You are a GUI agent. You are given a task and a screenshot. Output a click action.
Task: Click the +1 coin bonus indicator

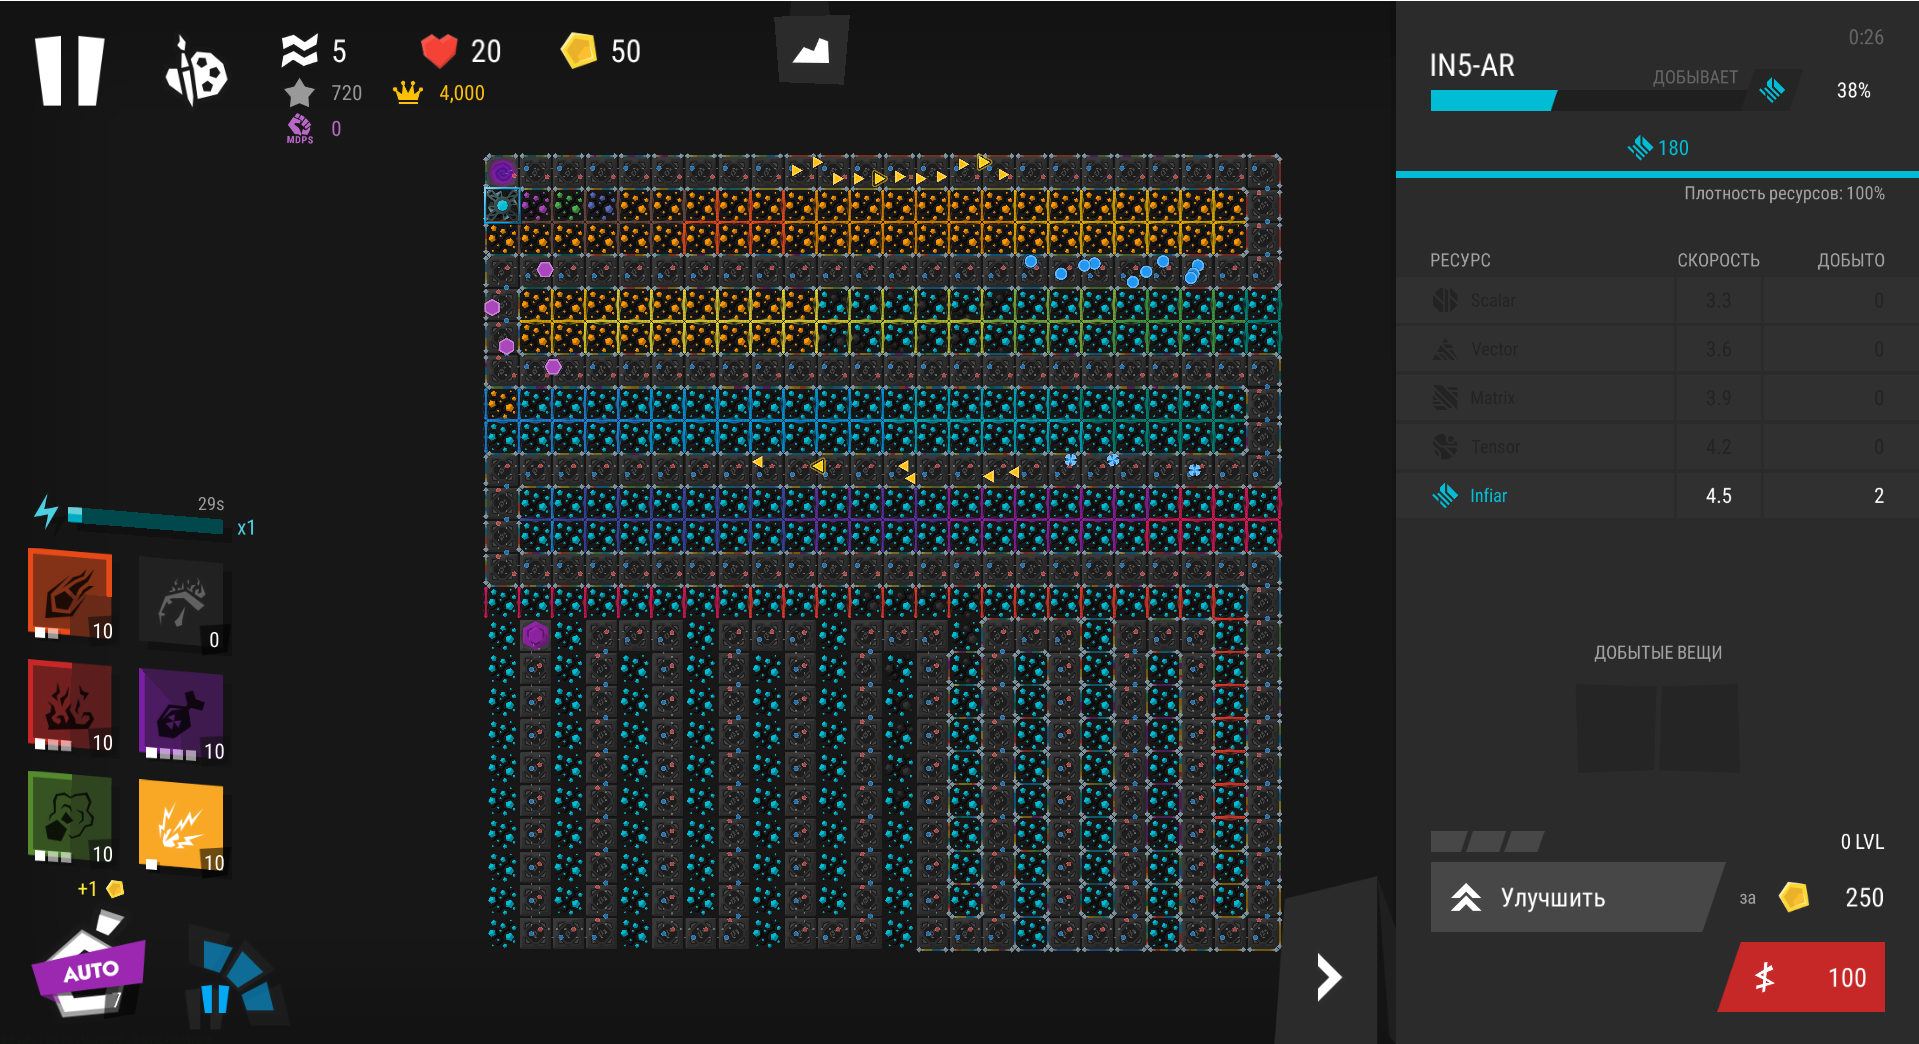coord(100,889)
